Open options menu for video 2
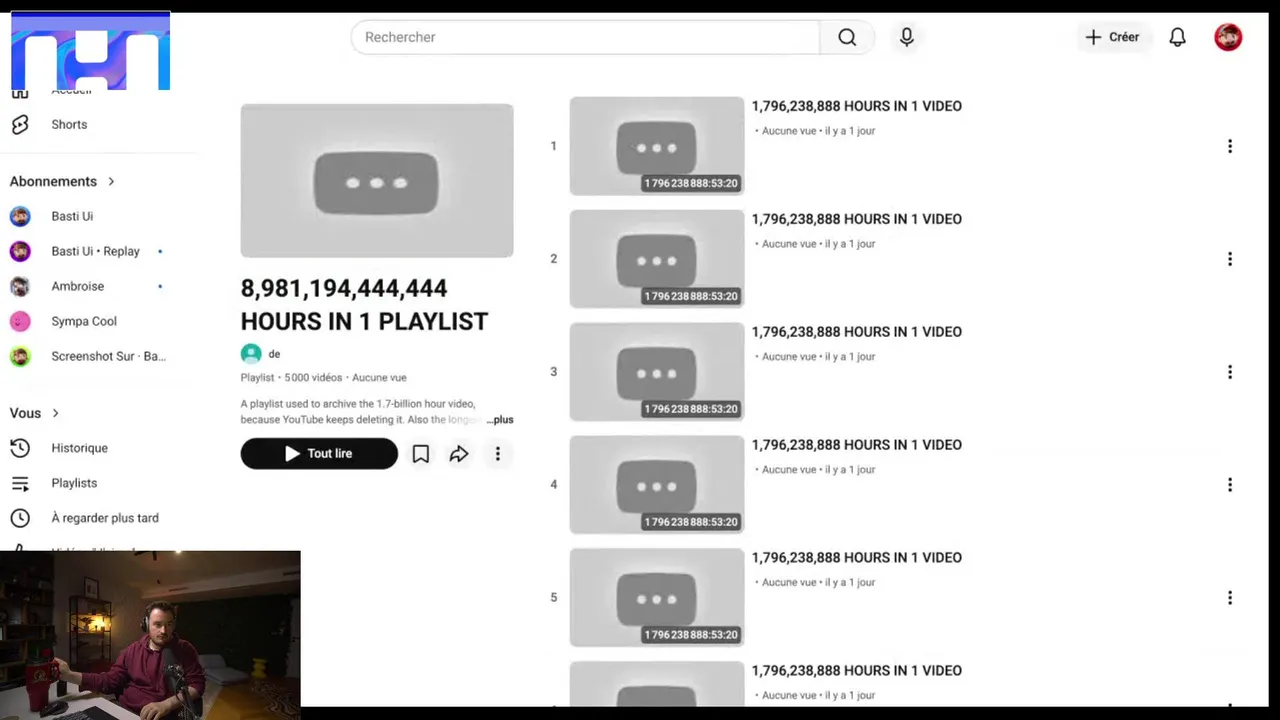 pyautogui.click(x=1229, y=259)
